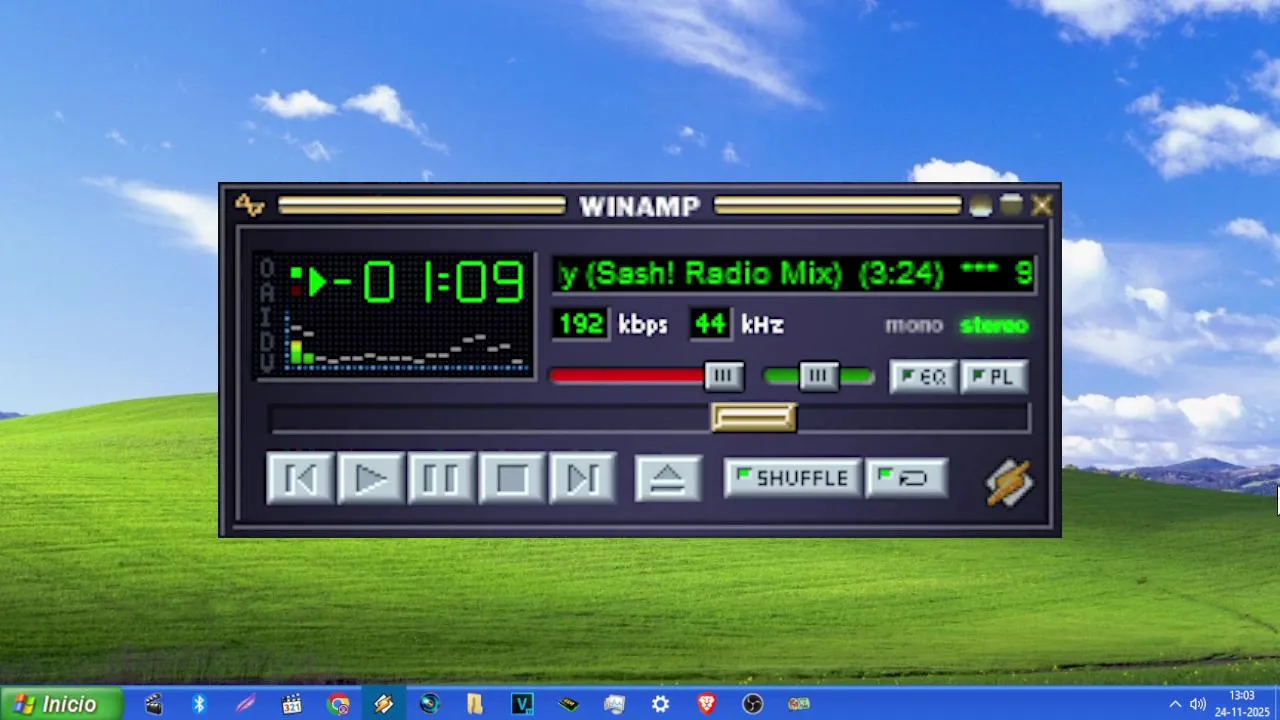Show hidden system tray icons

1175,704
